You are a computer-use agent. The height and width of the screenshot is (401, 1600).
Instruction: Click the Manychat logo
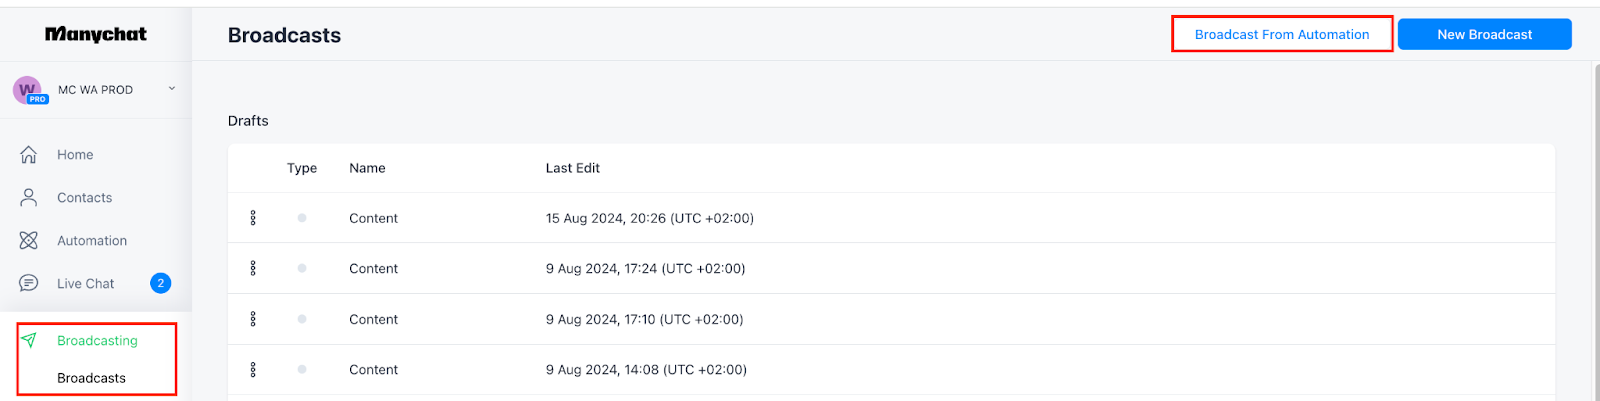click(96, 34)
